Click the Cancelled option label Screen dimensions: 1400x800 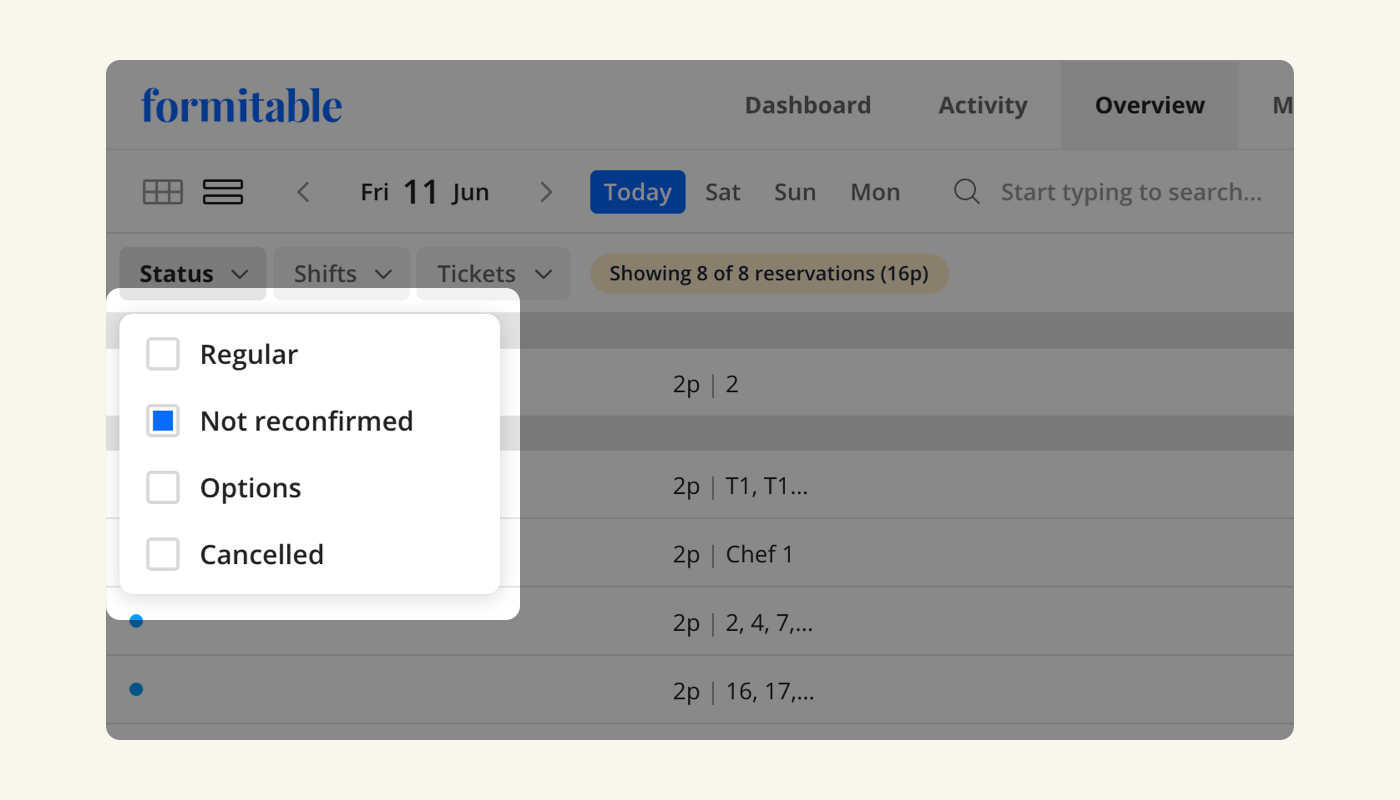262,555
